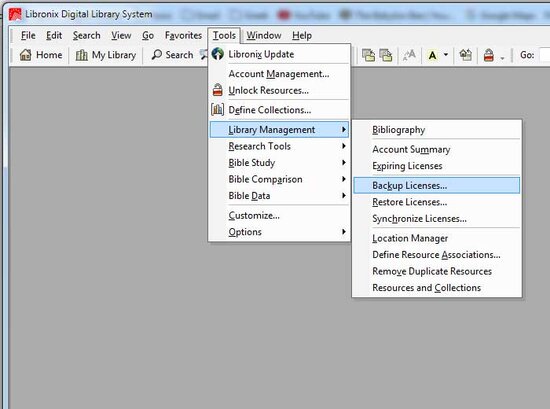The image size is (550, 409).
Task: Click the globe icon beside Libronix Update
Action: click(x=217, y=54)
